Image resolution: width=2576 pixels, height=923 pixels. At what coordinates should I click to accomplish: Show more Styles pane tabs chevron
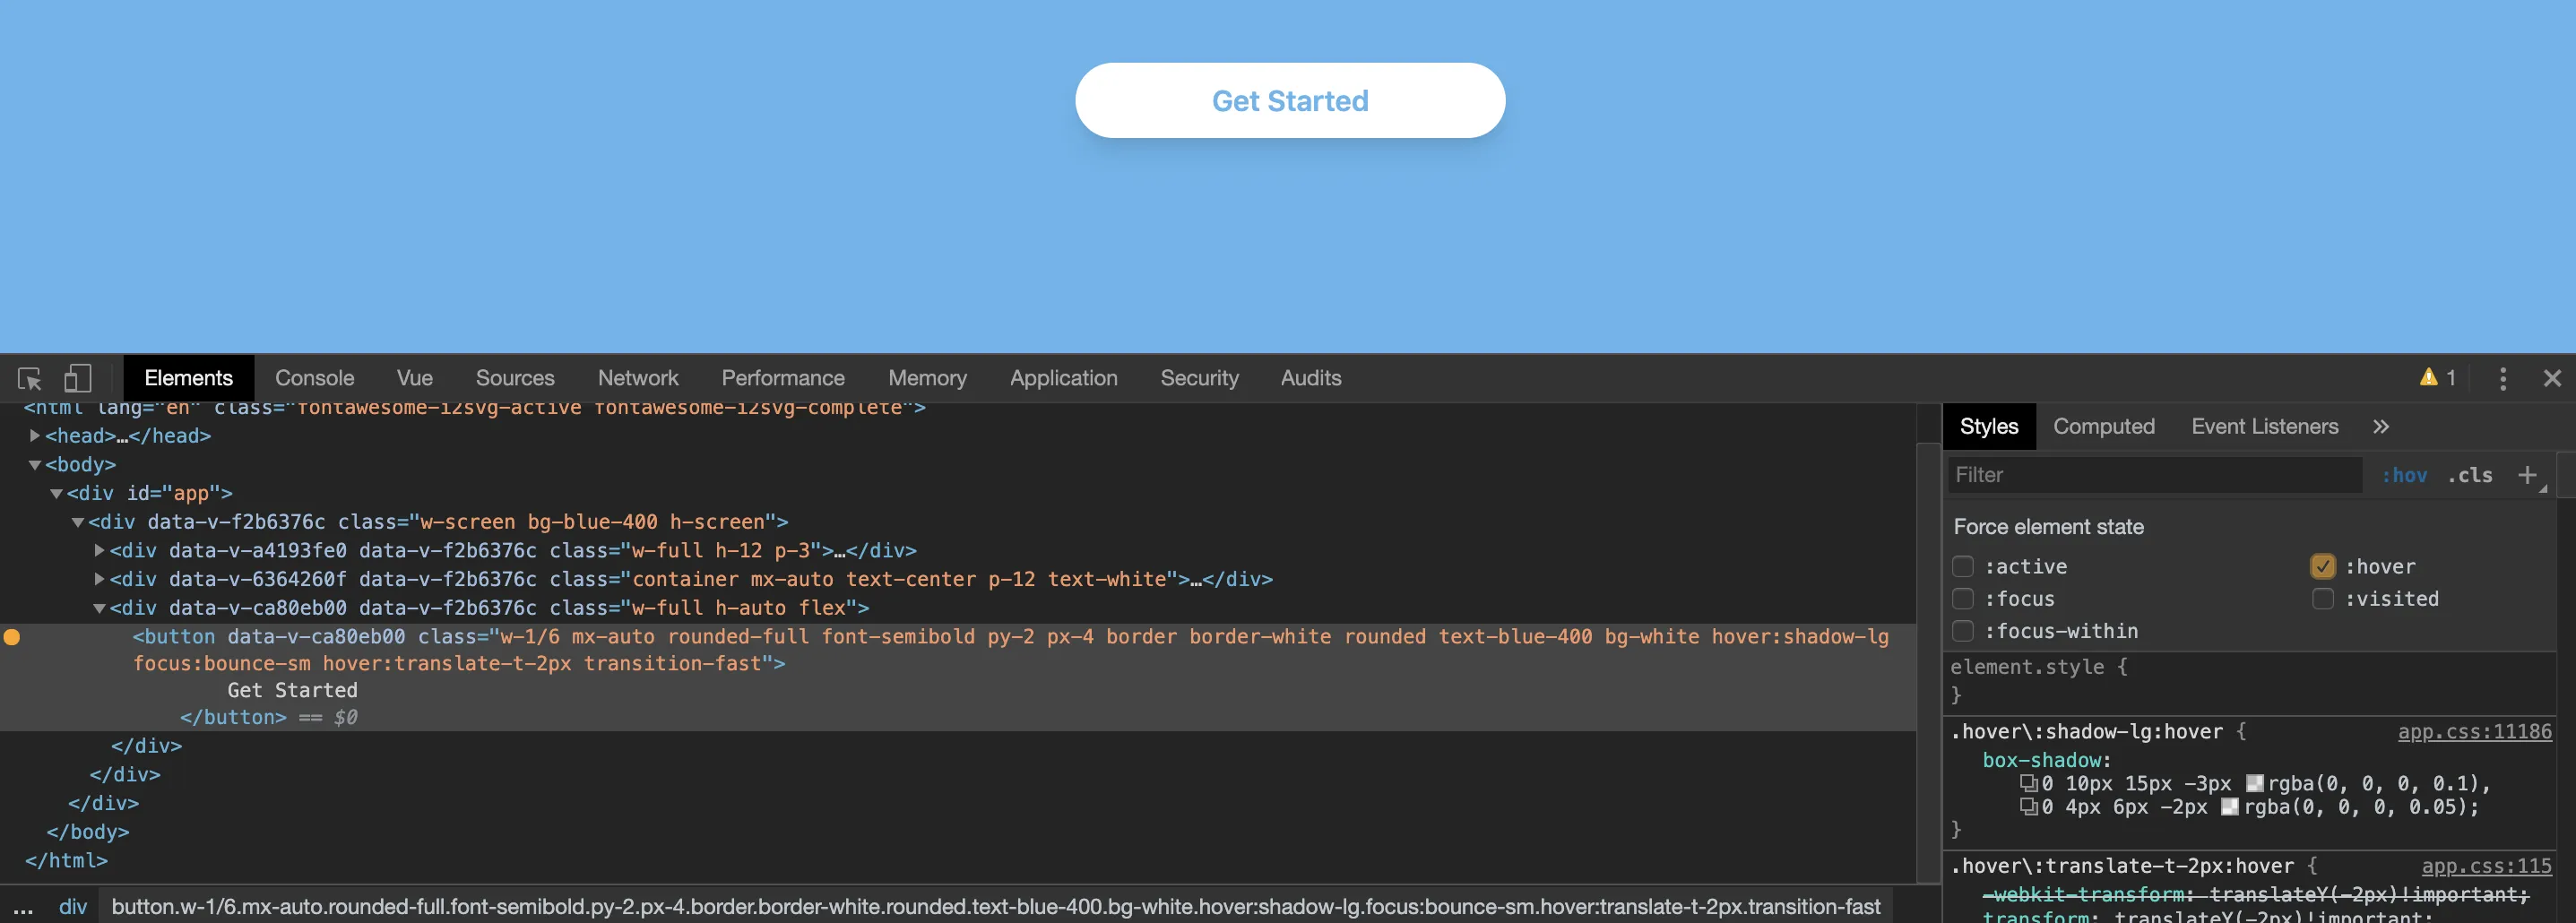coord(2380,427)
